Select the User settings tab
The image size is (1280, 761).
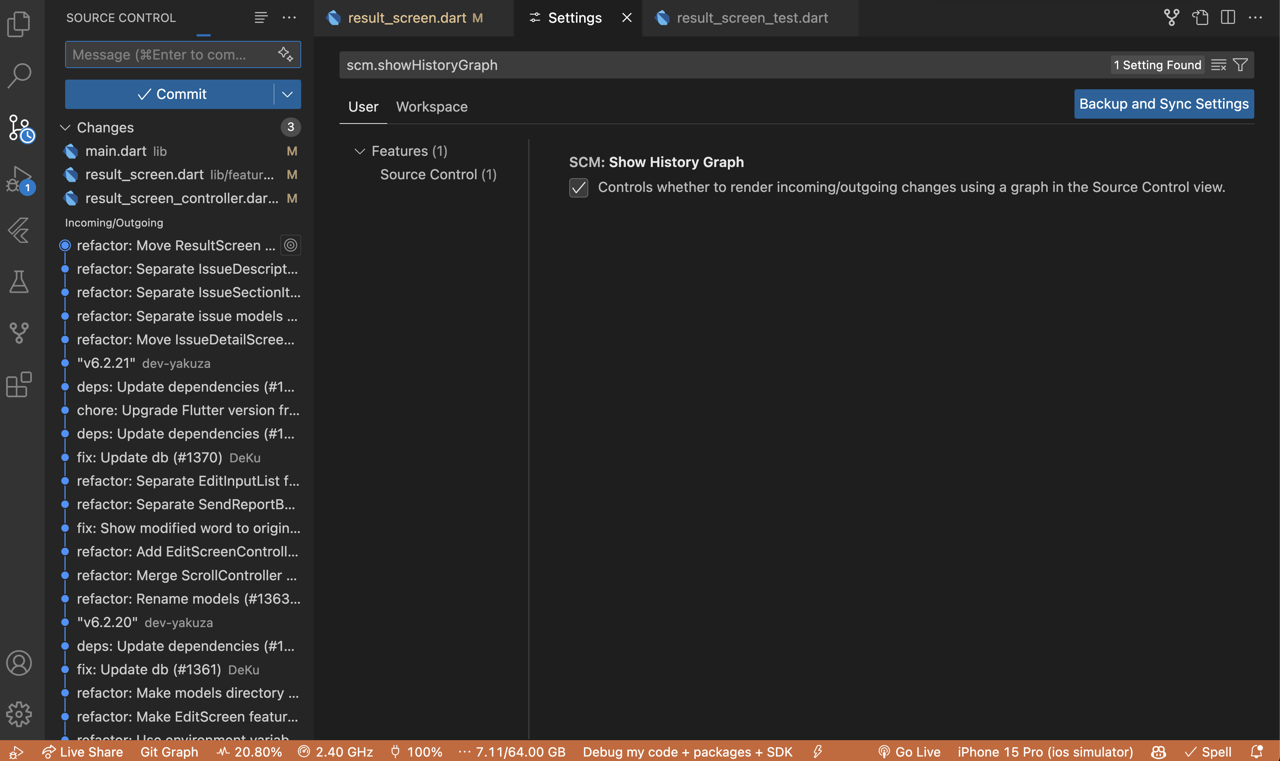click(x=363, y=106)
